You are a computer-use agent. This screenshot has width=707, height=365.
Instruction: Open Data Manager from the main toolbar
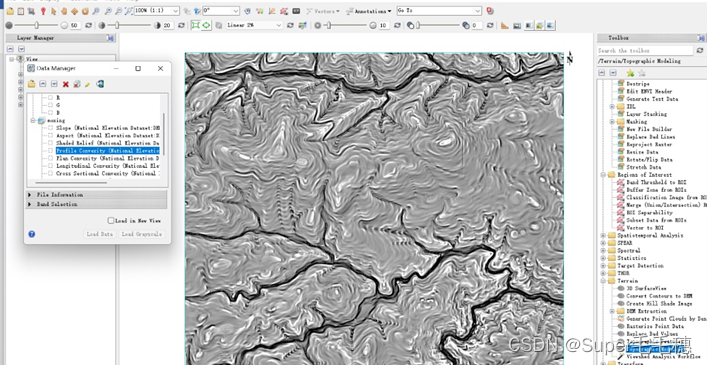[x=21, y=11]
